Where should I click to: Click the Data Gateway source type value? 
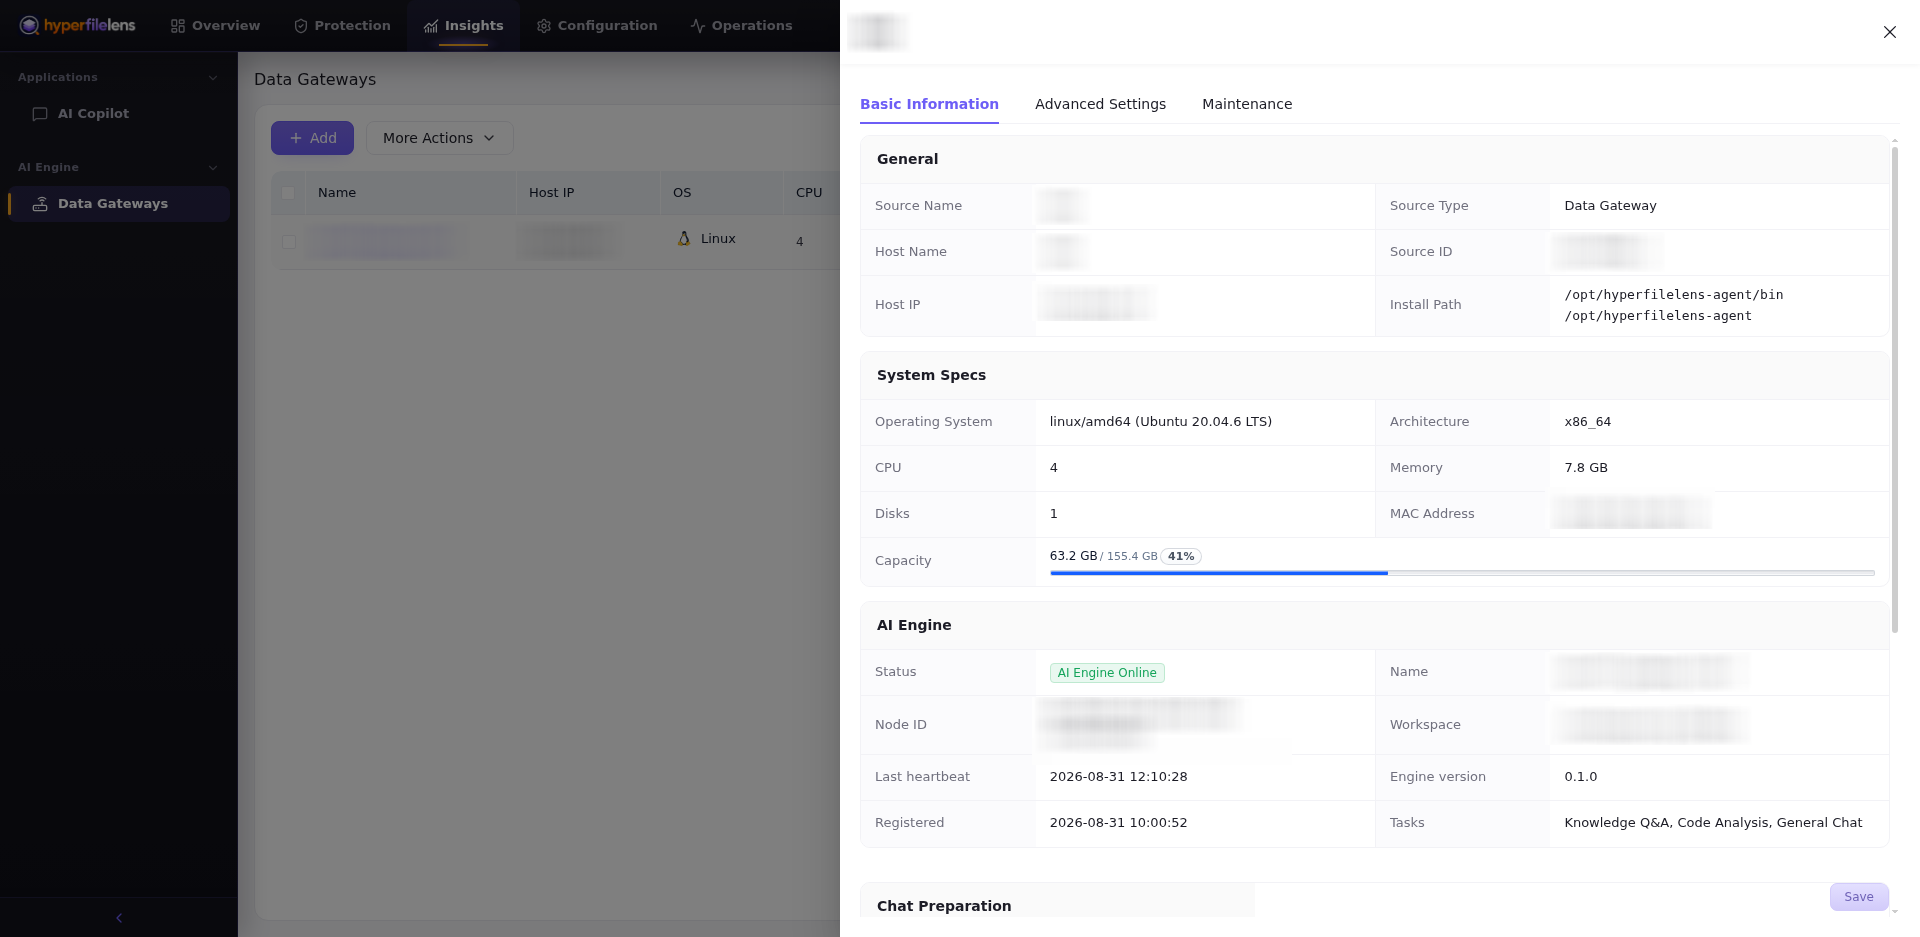pyautogui.click(x=1610, y=206)
